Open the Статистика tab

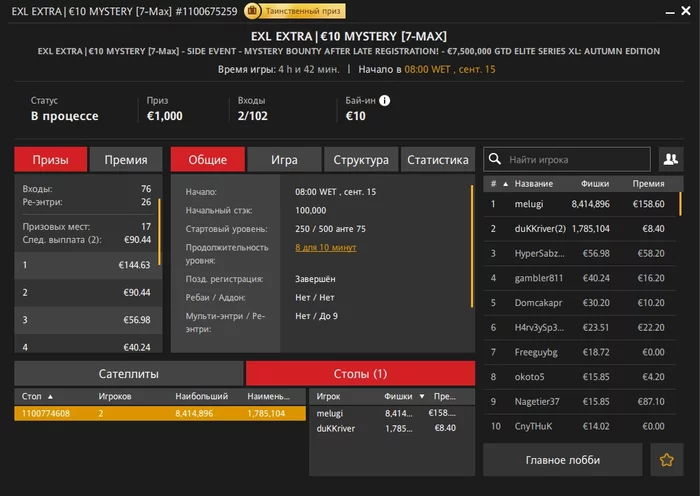438,159
